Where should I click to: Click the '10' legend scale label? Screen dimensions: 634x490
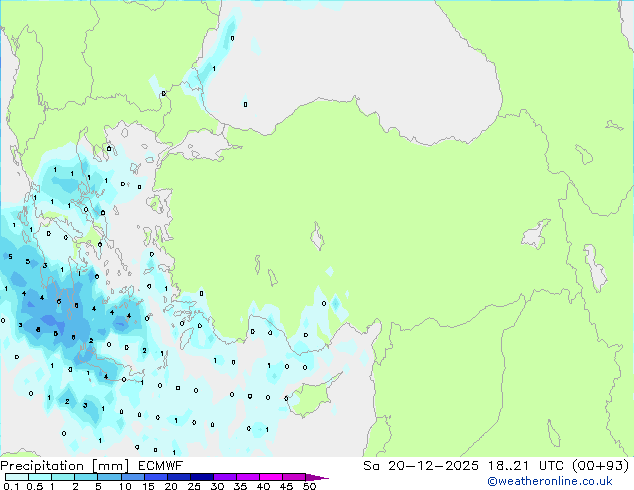click(125, 486)
